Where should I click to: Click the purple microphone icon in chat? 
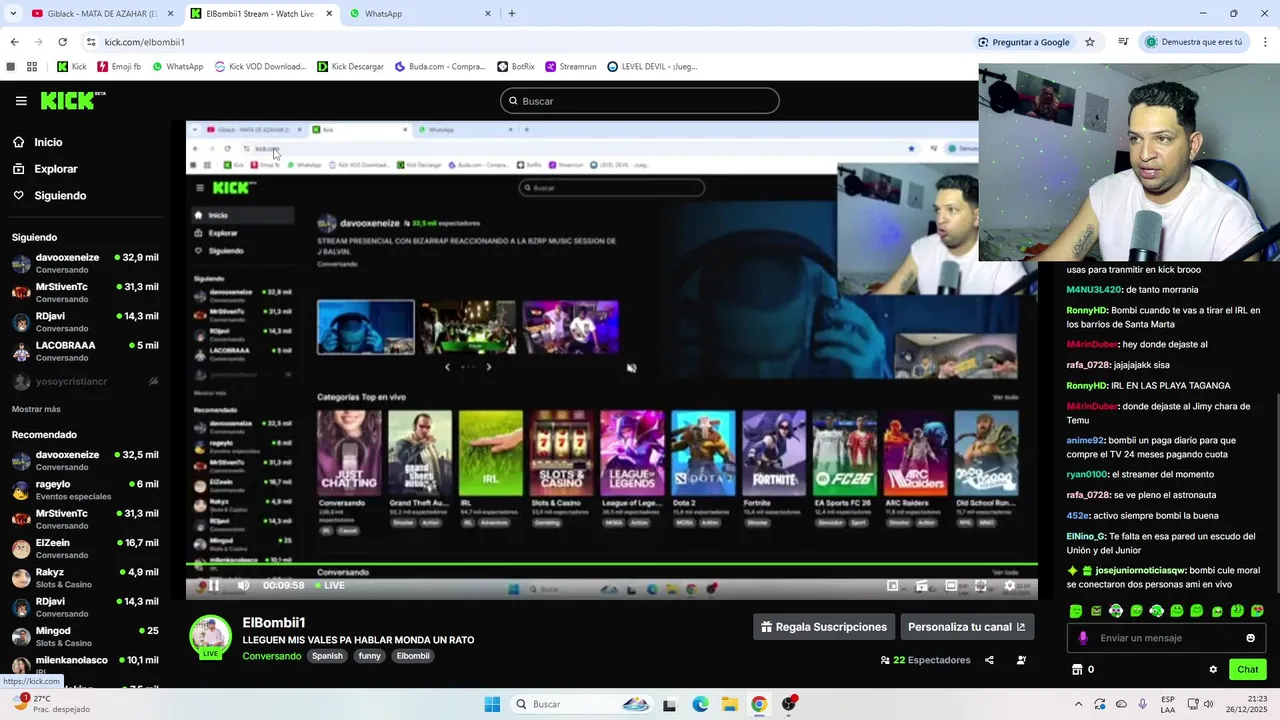[x=1083, y=638]
